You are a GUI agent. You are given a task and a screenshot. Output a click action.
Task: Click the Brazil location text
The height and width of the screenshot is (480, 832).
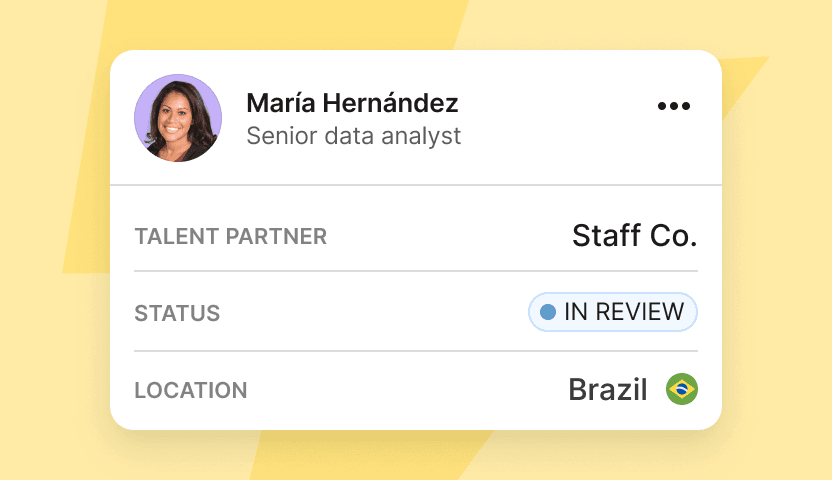(608, 390)
